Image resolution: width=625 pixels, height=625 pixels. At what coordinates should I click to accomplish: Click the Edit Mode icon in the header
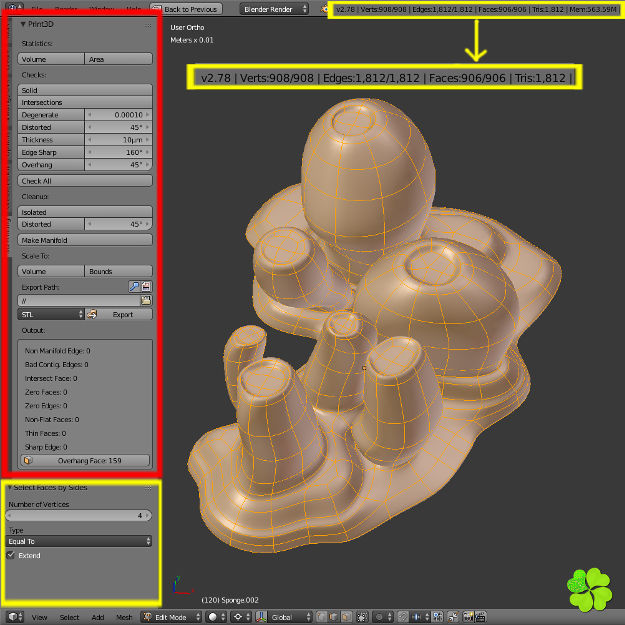[x=147, y=617]
